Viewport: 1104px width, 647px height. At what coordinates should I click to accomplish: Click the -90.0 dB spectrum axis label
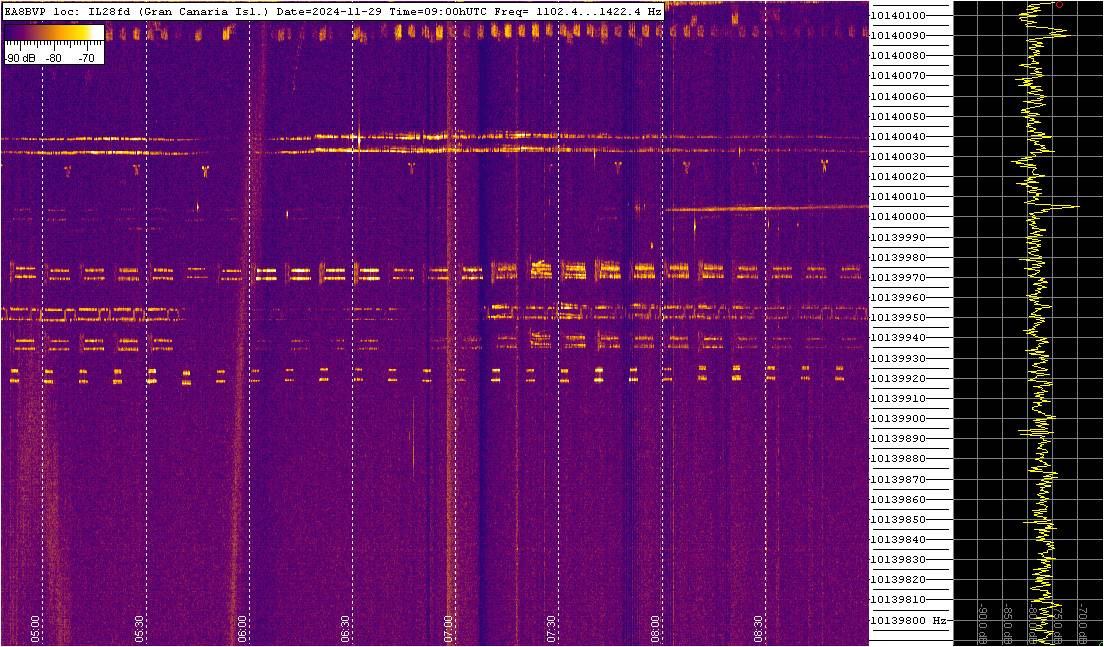983,622
